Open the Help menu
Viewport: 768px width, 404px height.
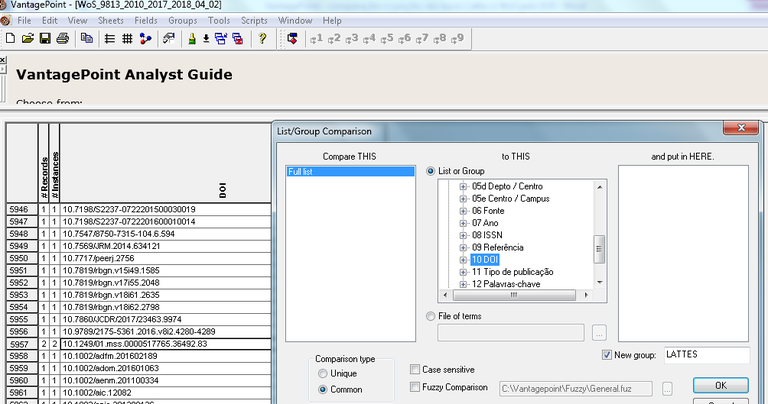pyautogui.click(x=332, y=21)
